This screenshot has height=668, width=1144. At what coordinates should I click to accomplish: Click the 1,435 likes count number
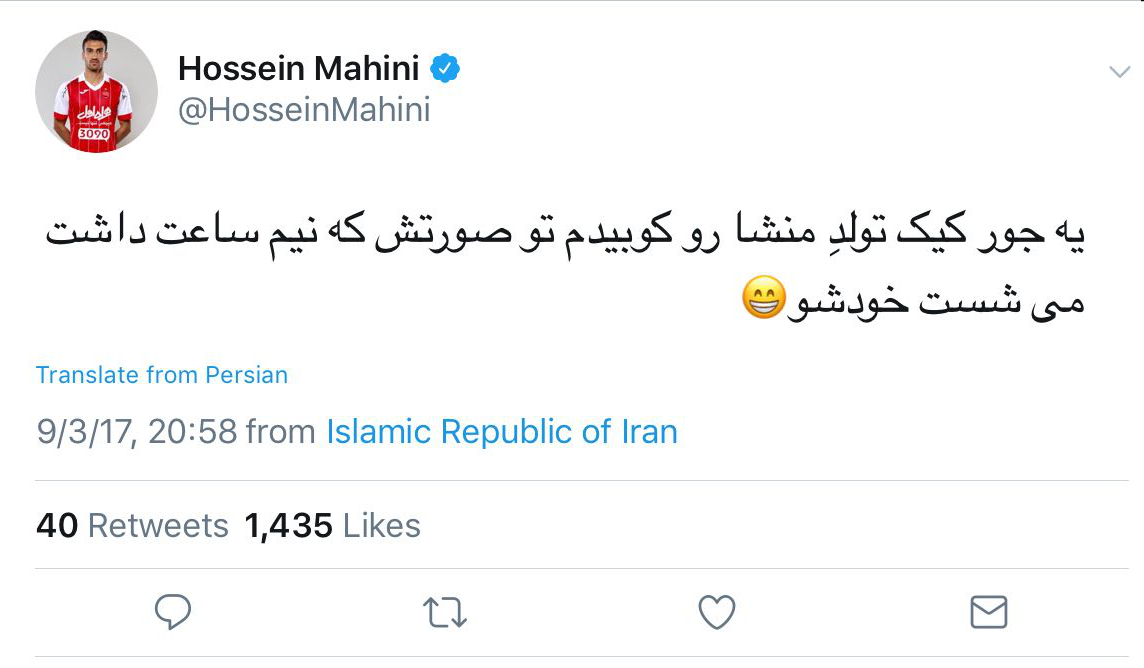click(288, 526)
